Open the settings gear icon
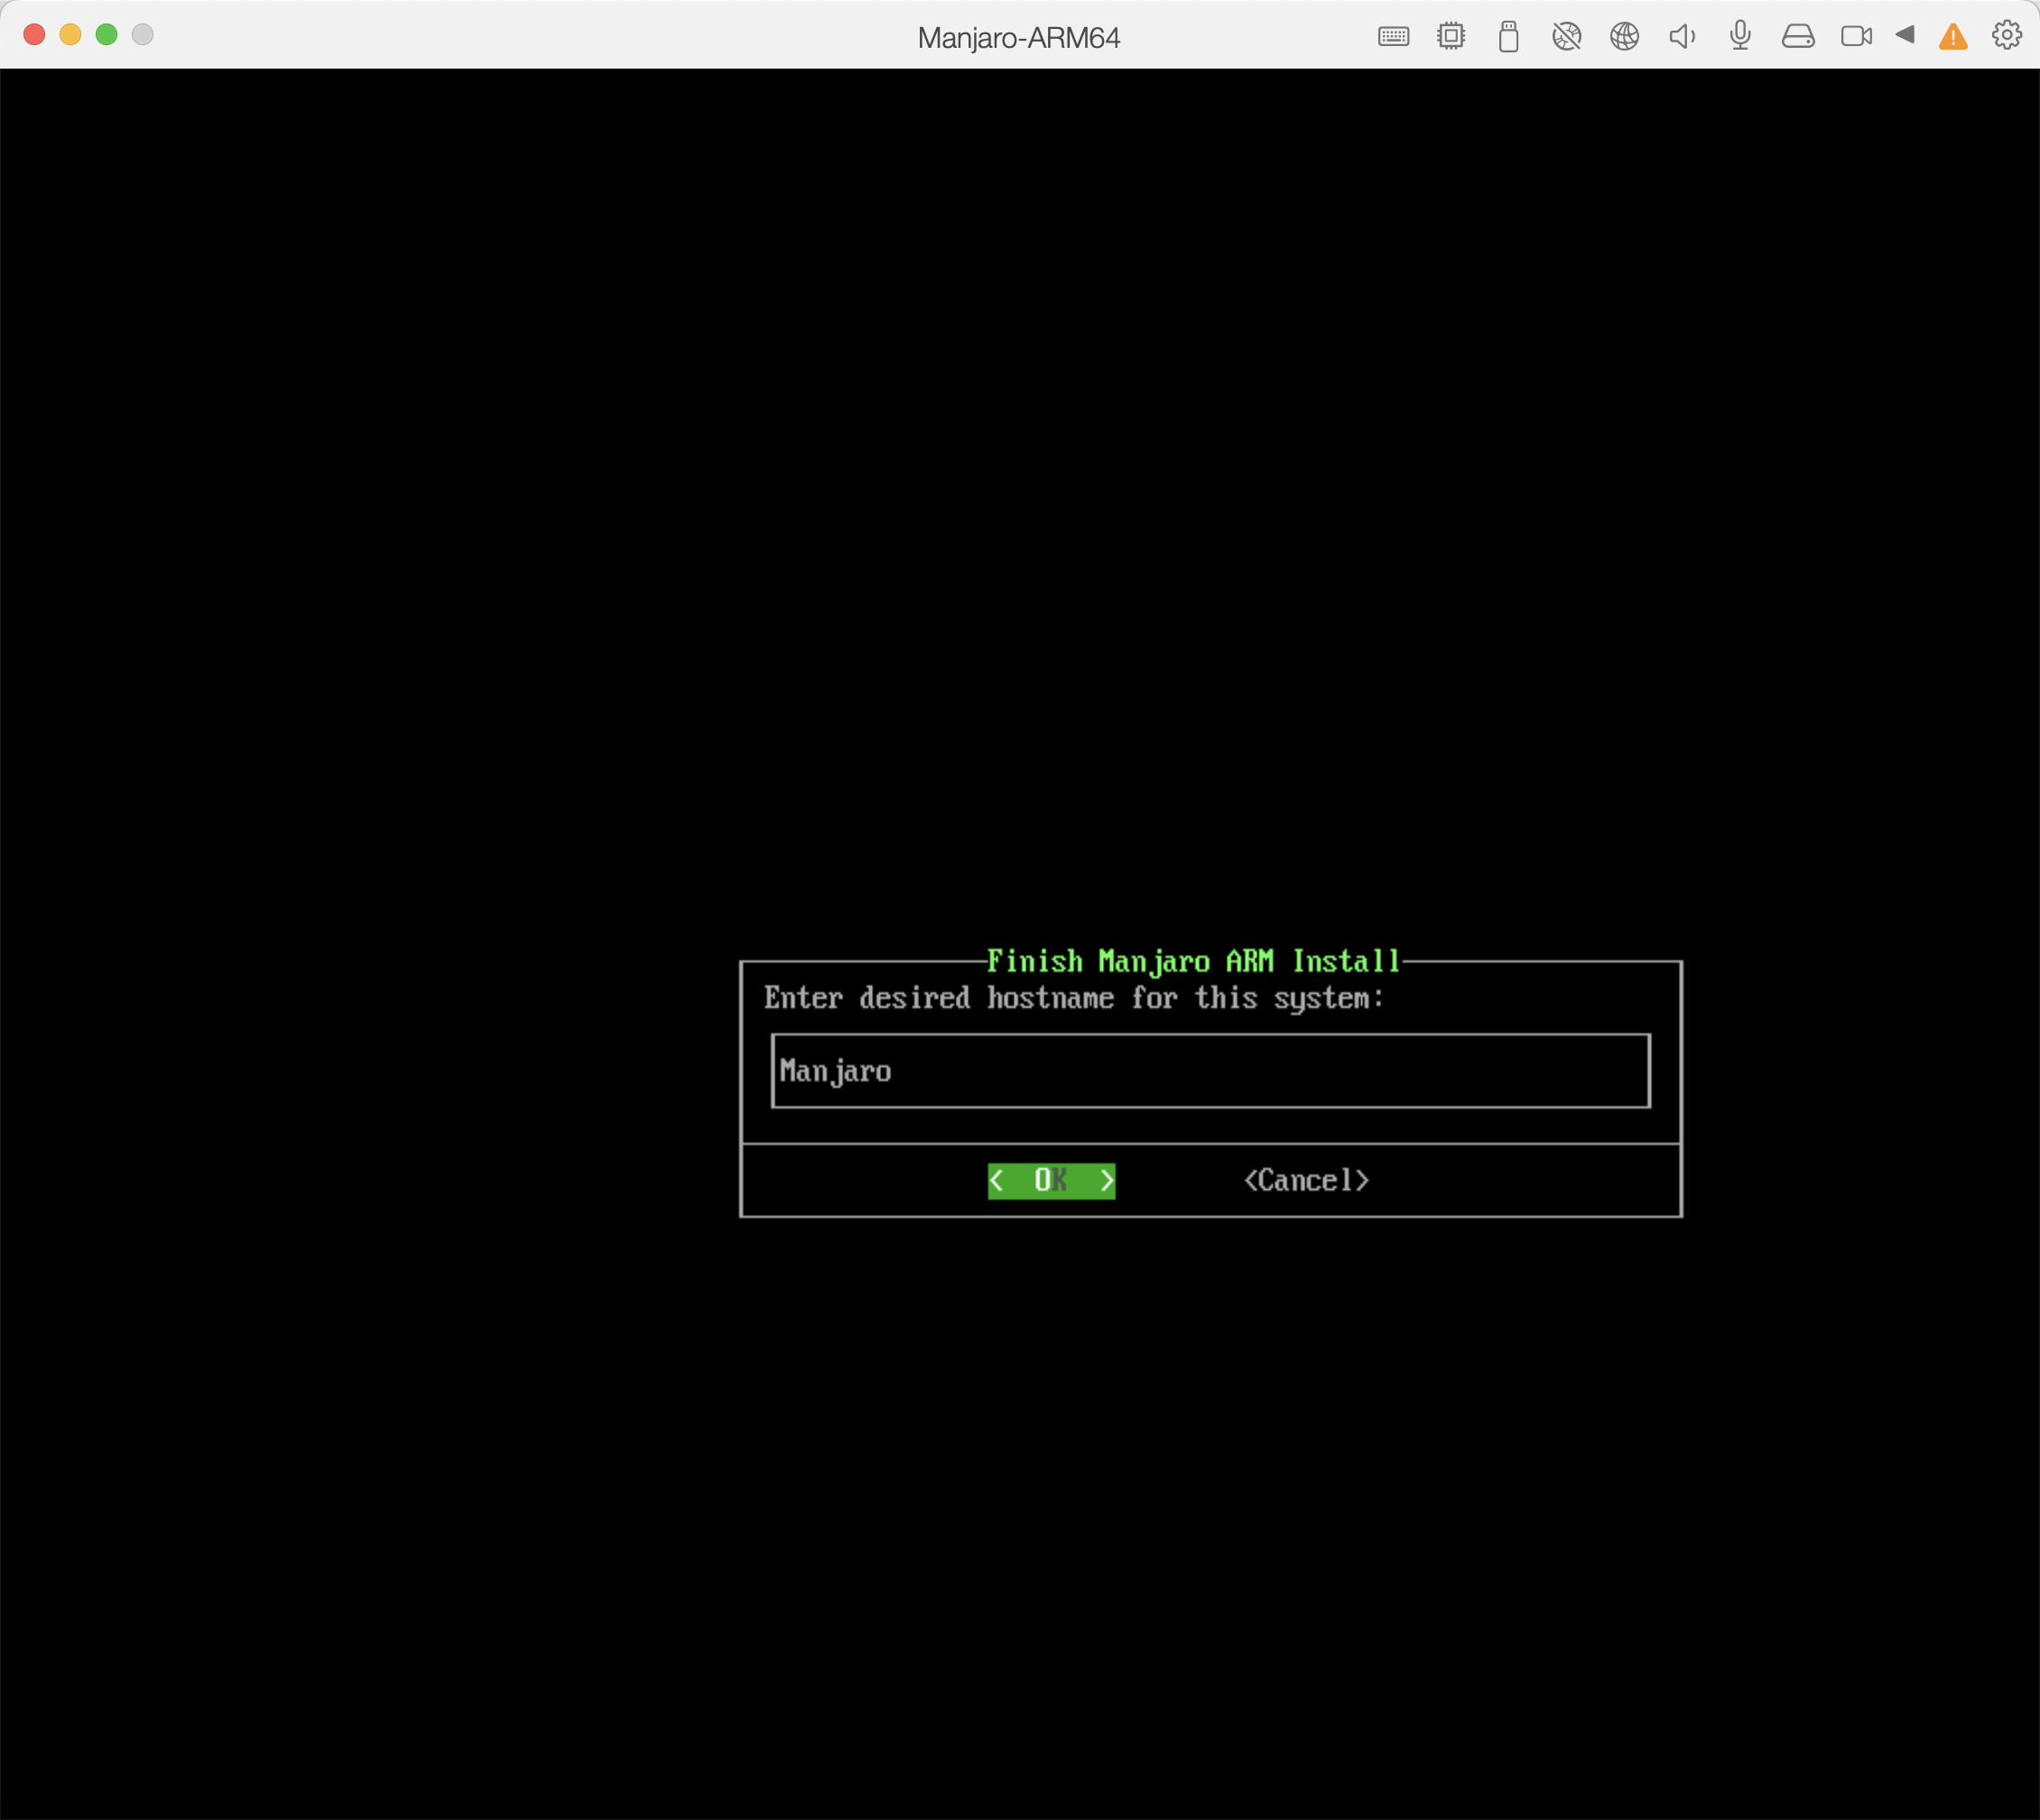The width and height of the screenshot is (2040, 1820). pos(2006,35)
